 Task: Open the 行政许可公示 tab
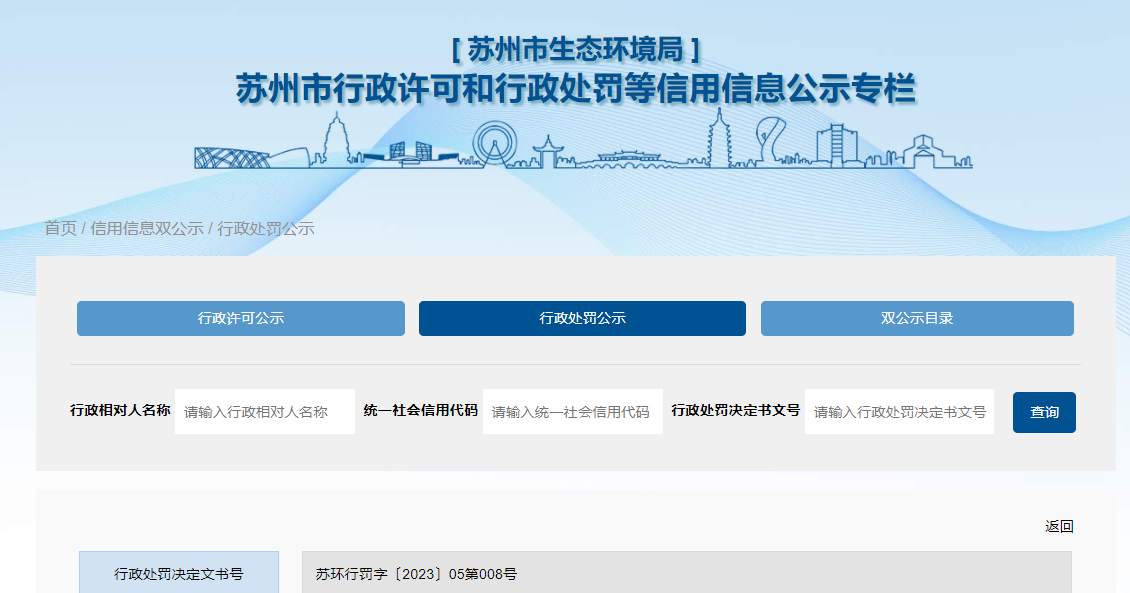(241, 318)
